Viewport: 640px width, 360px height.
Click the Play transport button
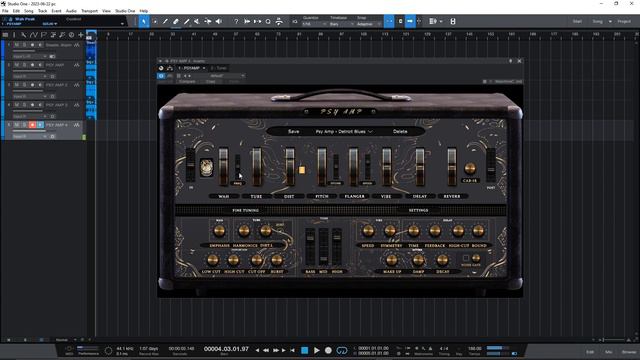pos(317,350)
